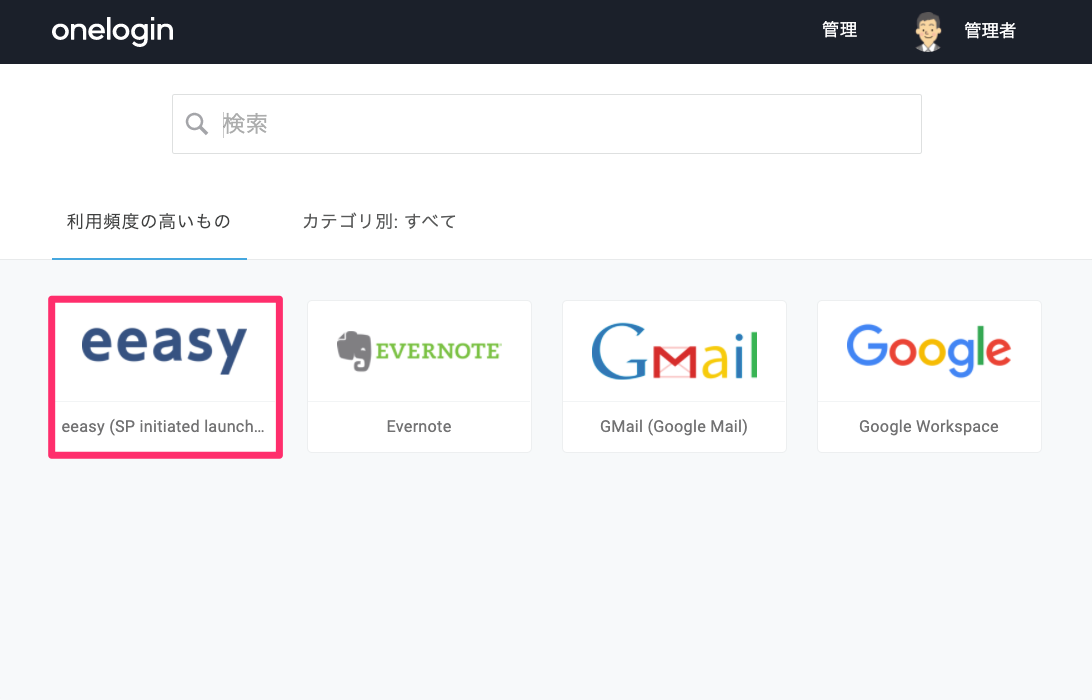Click the onelogin logo

click(113, 31)
